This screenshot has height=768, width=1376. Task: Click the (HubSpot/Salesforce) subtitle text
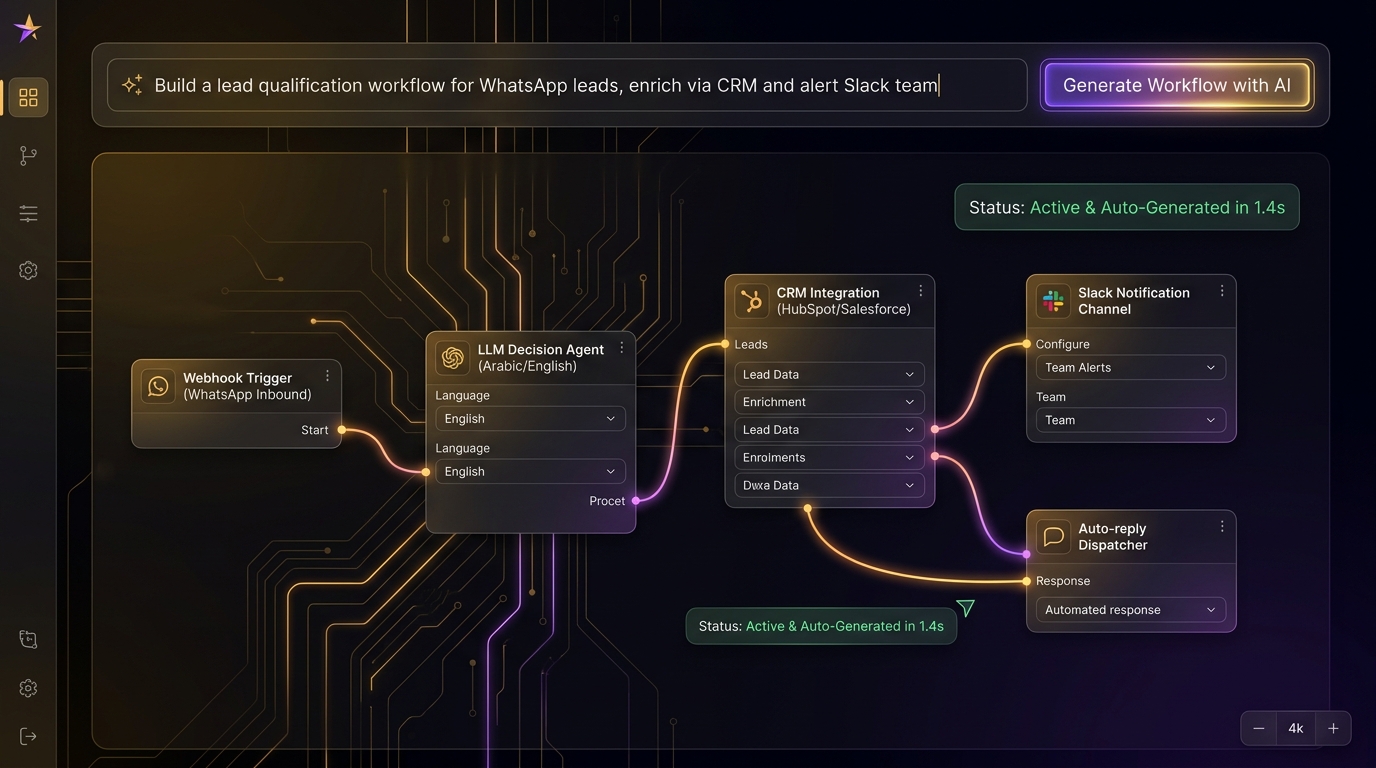coord(844,309)
